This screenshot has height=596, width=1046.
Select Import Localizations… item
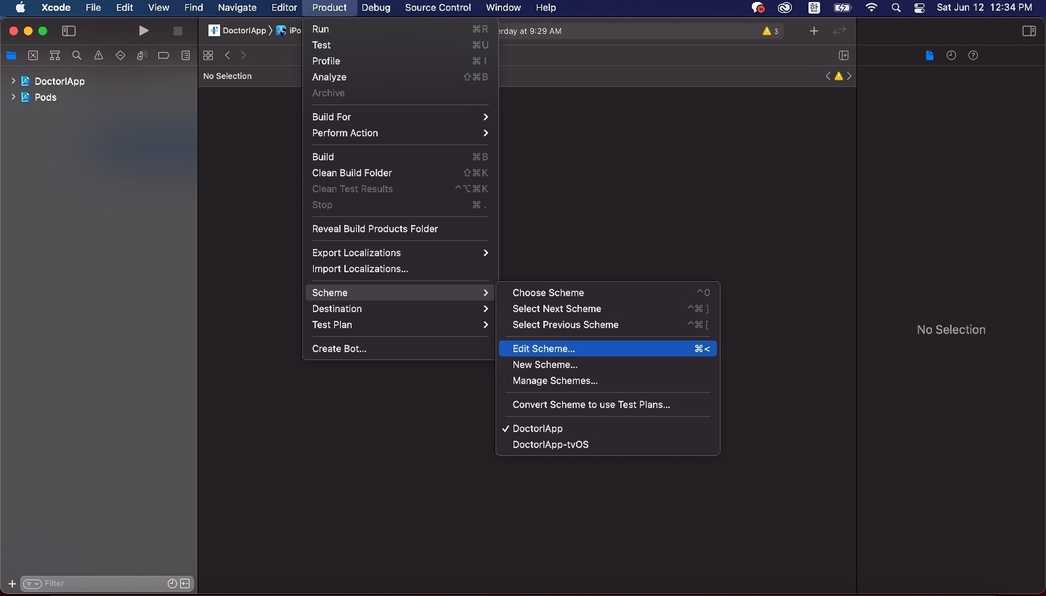[400, 269]
